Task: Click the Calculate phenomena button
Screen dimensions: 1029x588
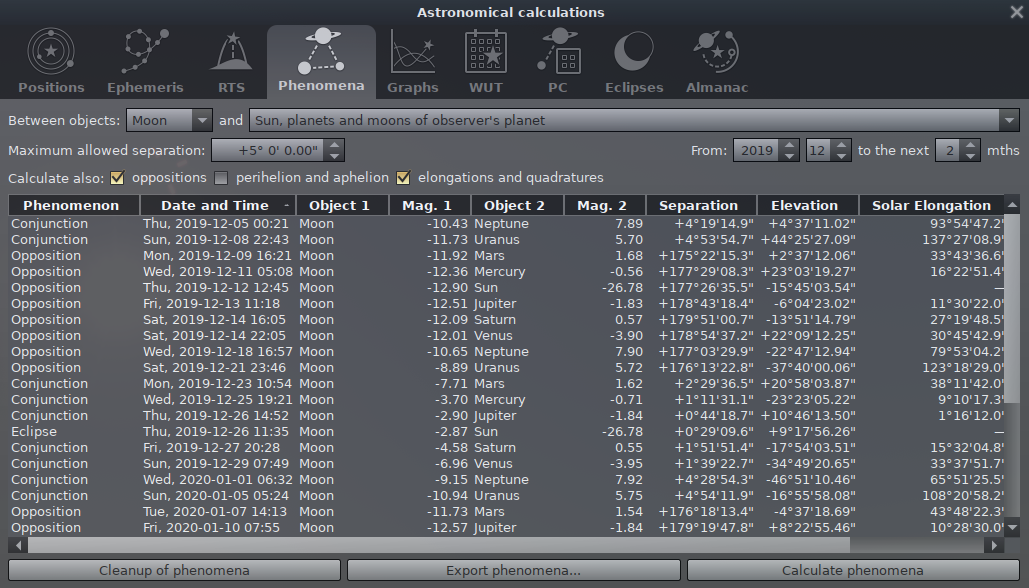Action: pyautogui.click(x=852, y=571)
